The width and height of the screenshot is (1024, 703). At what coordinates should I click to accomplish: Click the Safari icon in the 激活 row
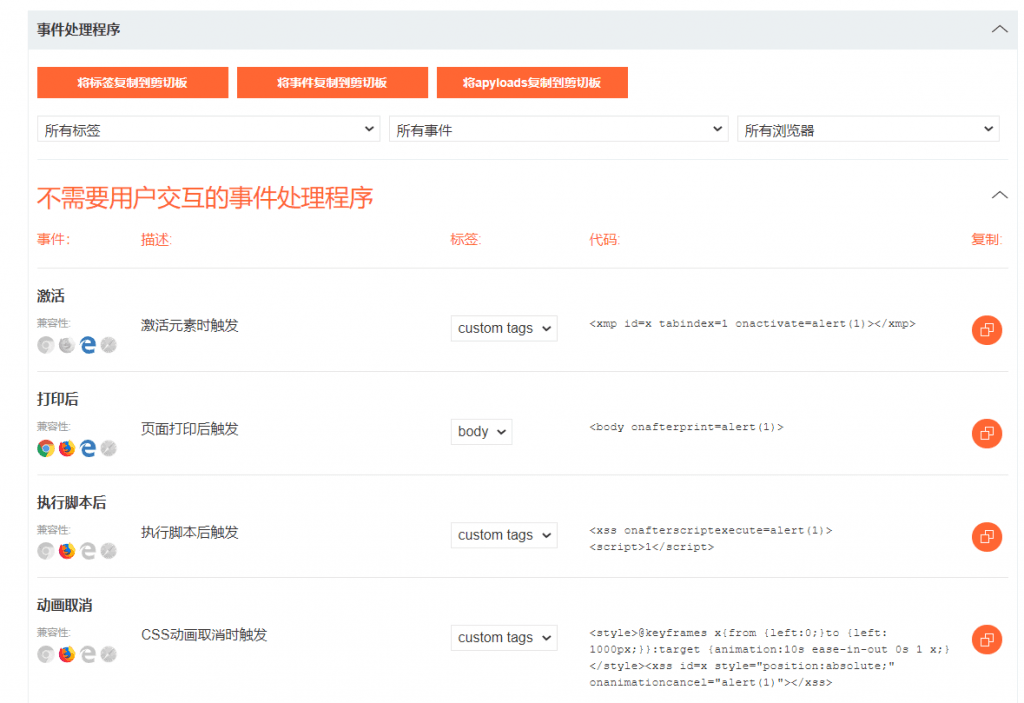pyautogui.click(x=108, y=345)
